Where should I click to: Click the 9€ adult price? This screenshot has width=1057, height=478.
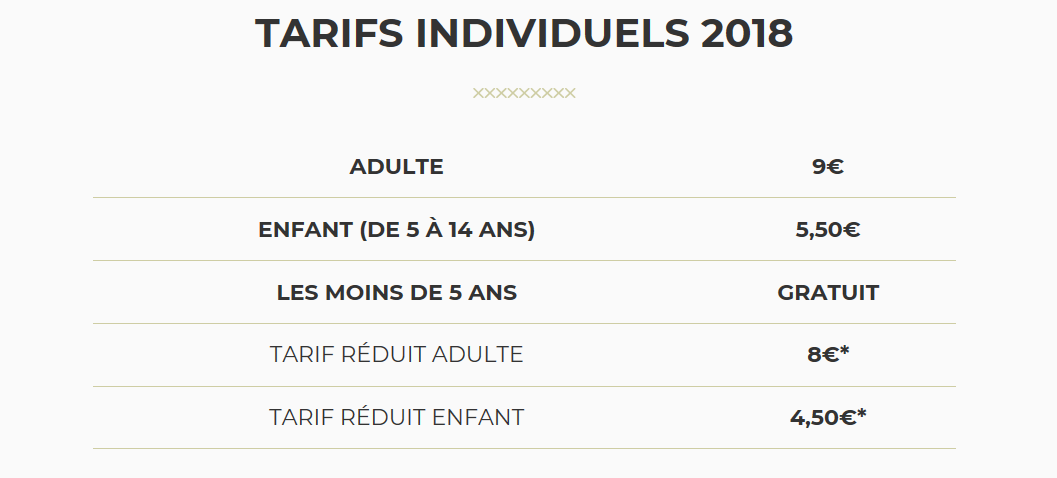coord(828,167)
